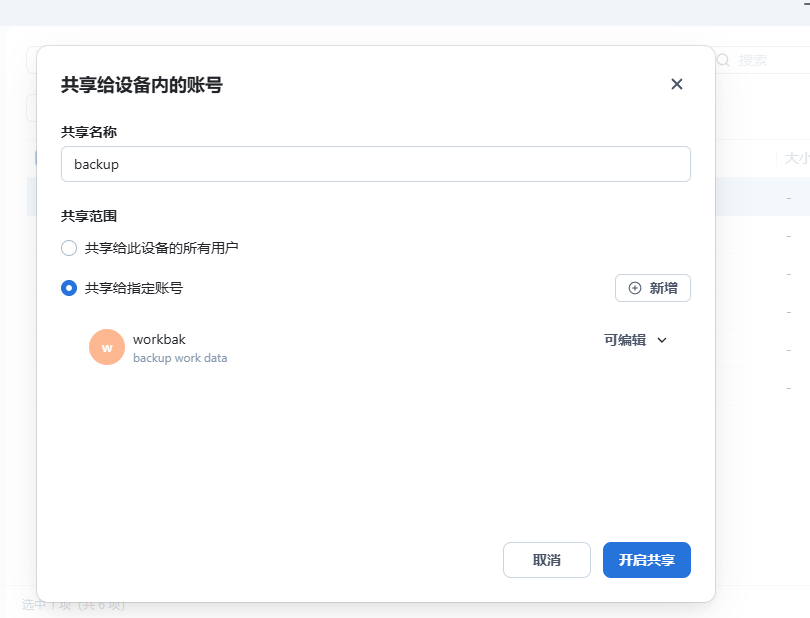Select the 共享给指定账号 radio button
The image size is (810, 618).
pyautogui.click(x=69, y=288)
